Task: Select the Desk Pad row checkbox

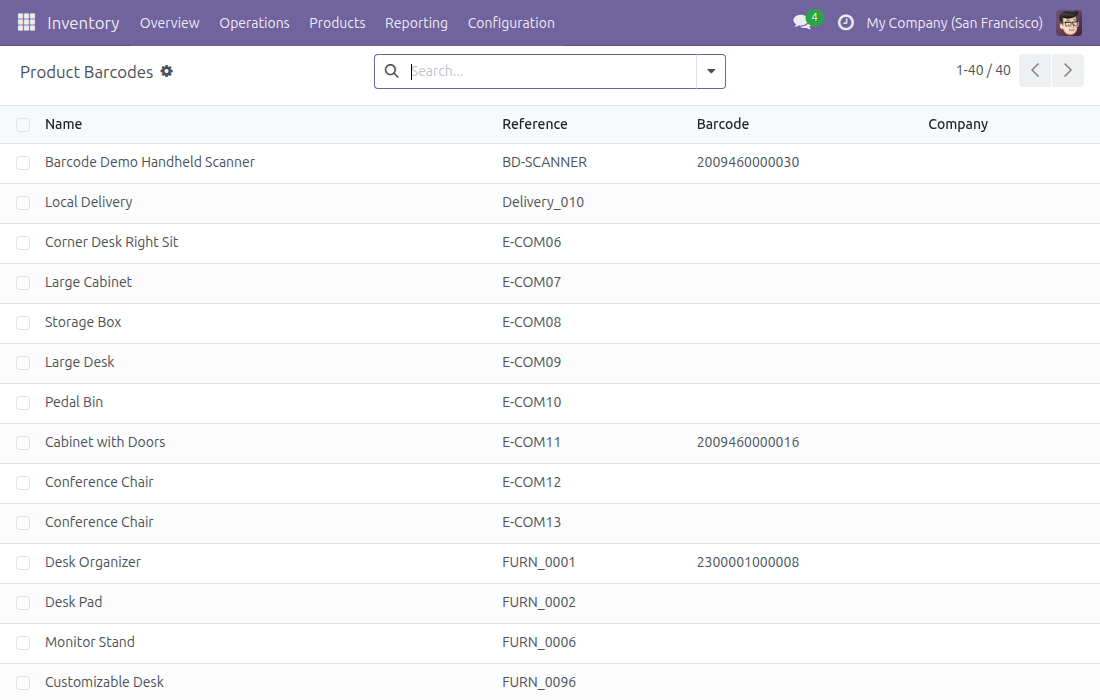Action: tap(23, 603)
